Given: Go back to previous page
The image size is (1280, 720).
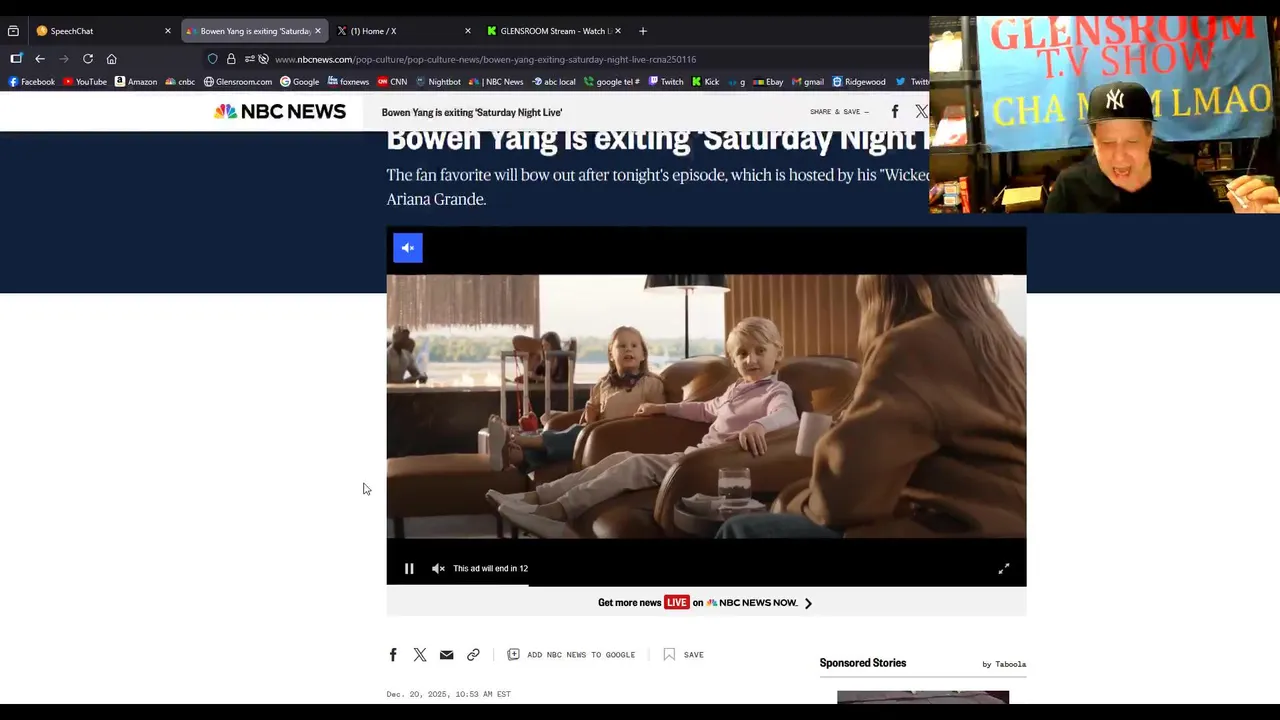Looking at the screenshot, I should tap(40, 59).
